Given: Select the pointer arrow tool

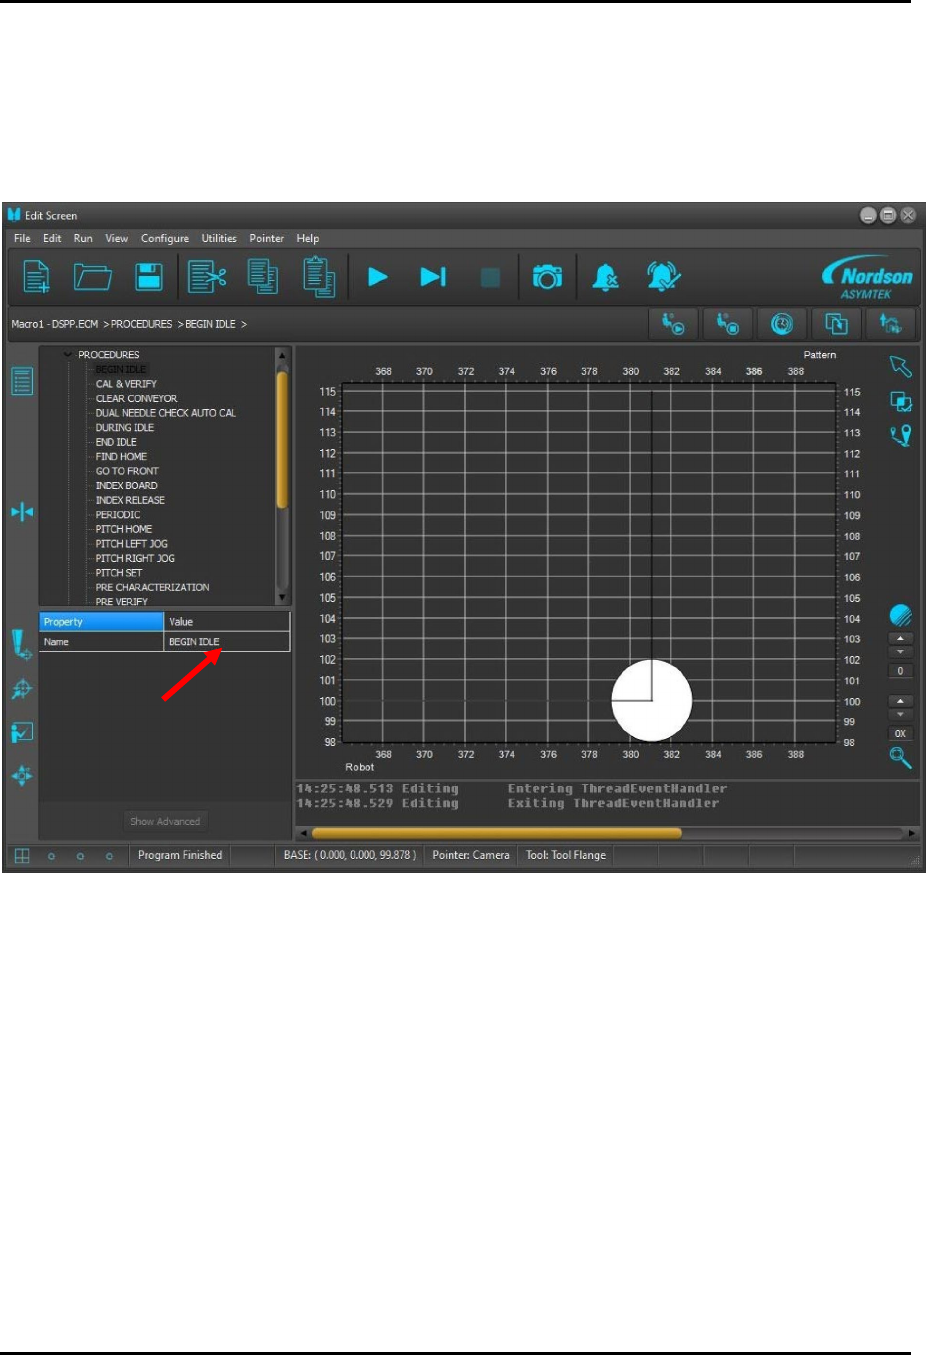Looking at the screenshot, I should [x=901, y=366].
